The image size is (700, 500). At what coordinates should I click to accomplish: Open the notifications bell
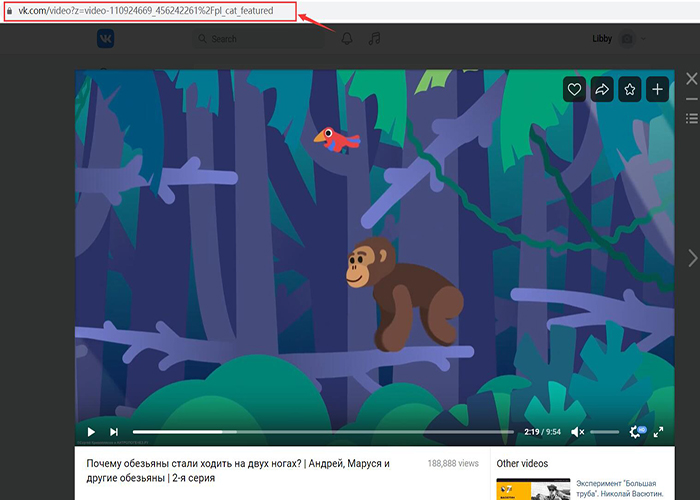347,39
